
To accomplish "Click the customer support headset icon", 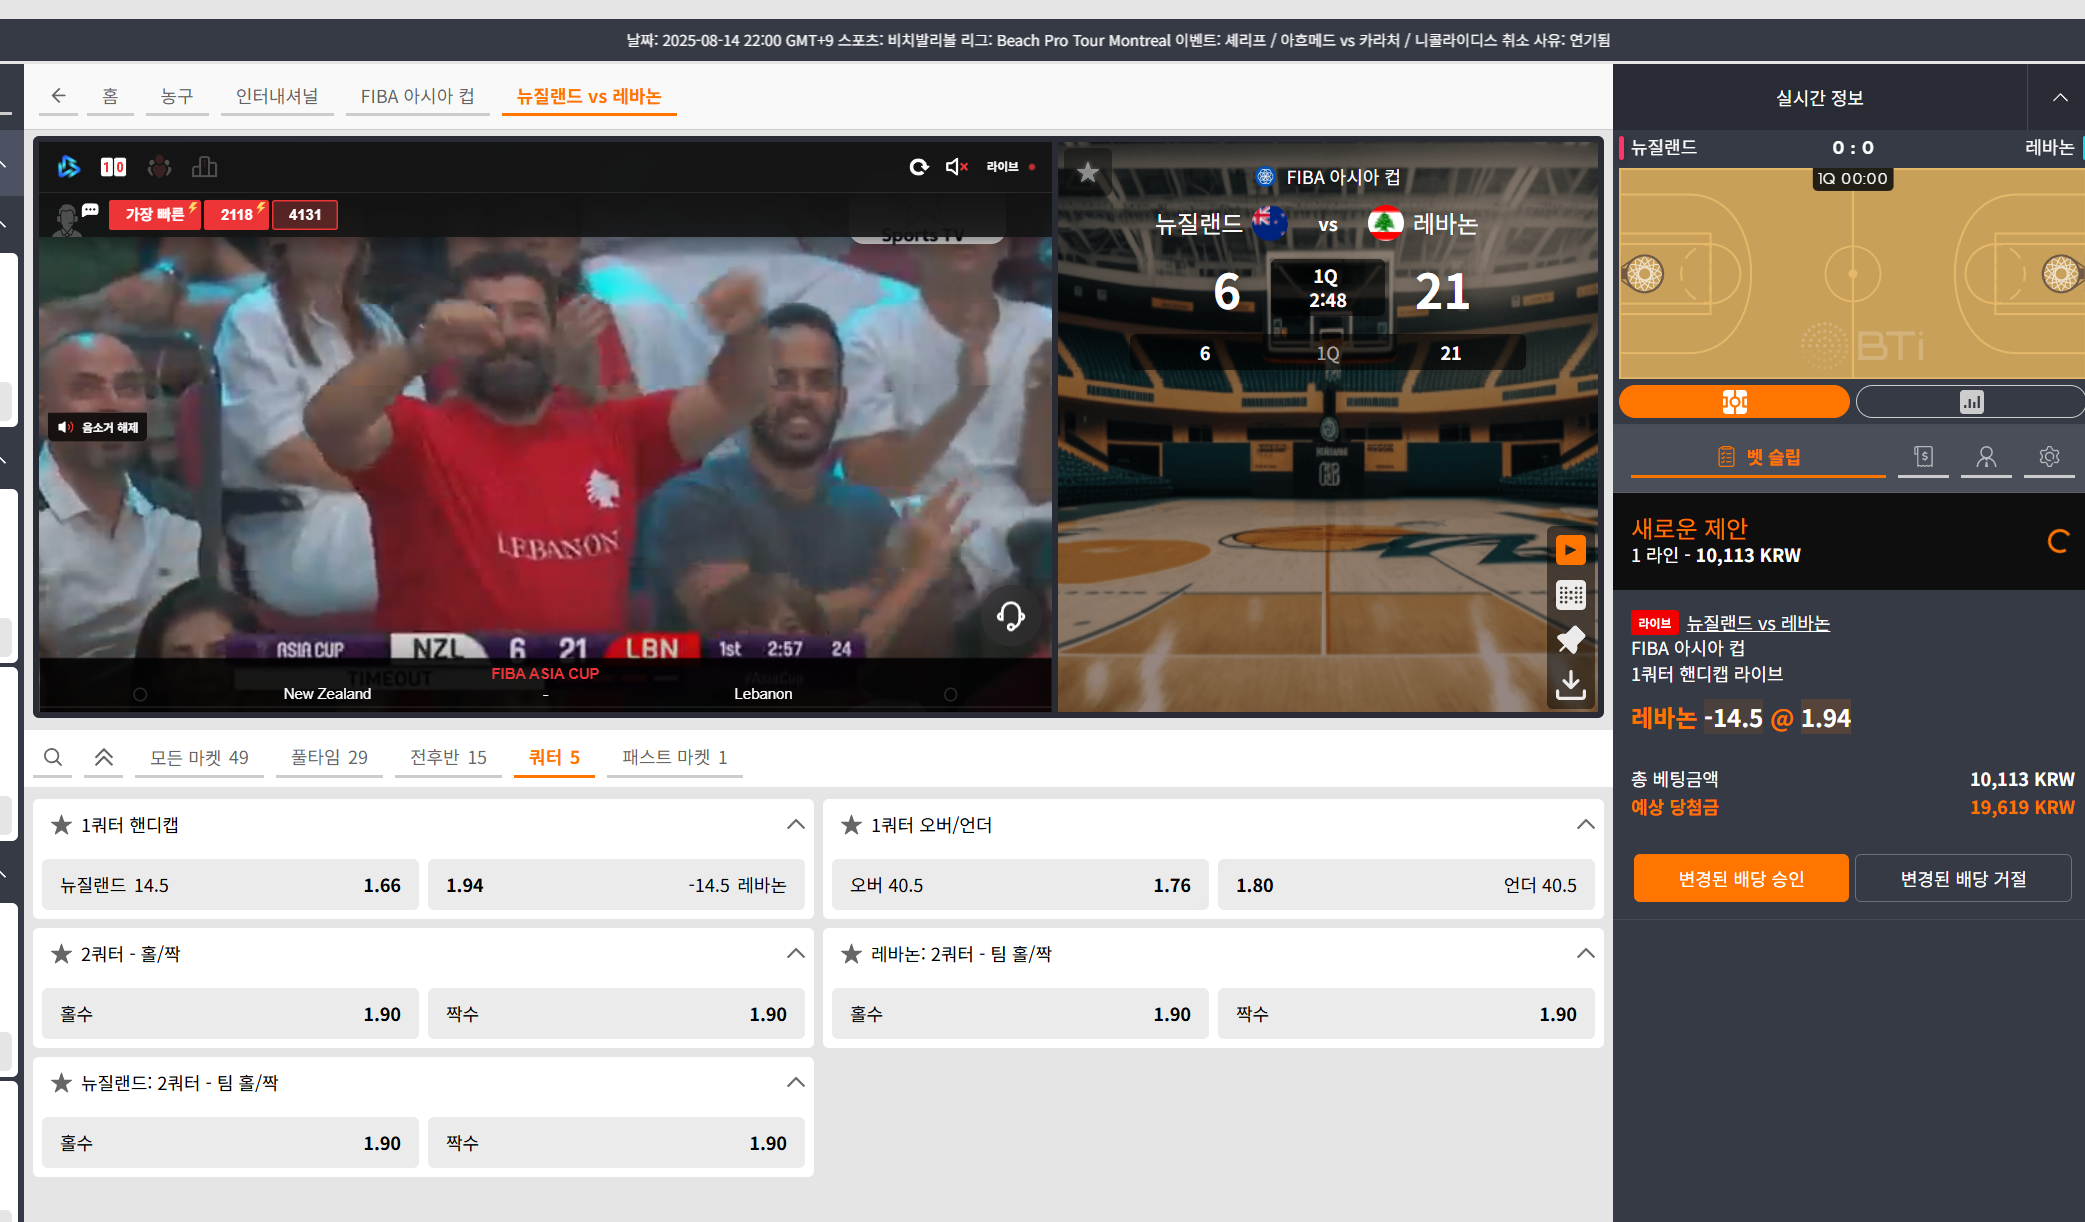I will (1010, 616).
